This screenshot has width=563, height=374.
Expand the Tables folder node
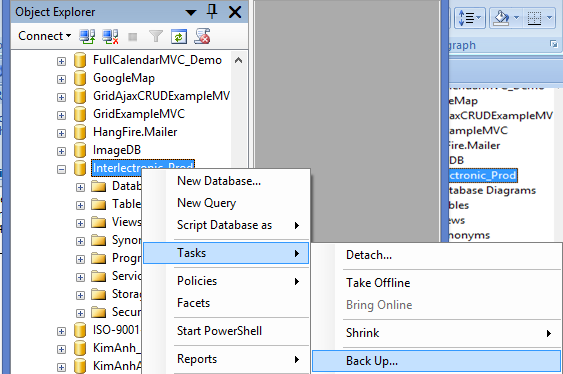pos(80,205)
